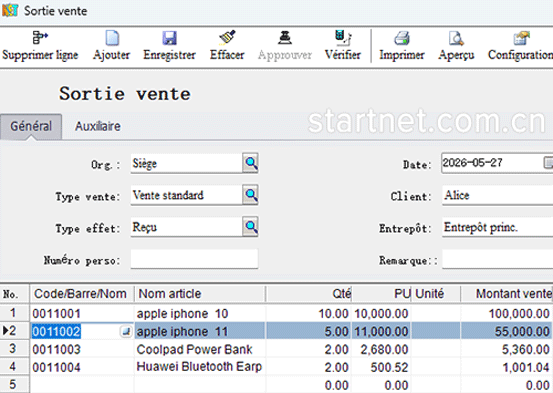Open the Type vente lookup magnifier

point(250,194)
